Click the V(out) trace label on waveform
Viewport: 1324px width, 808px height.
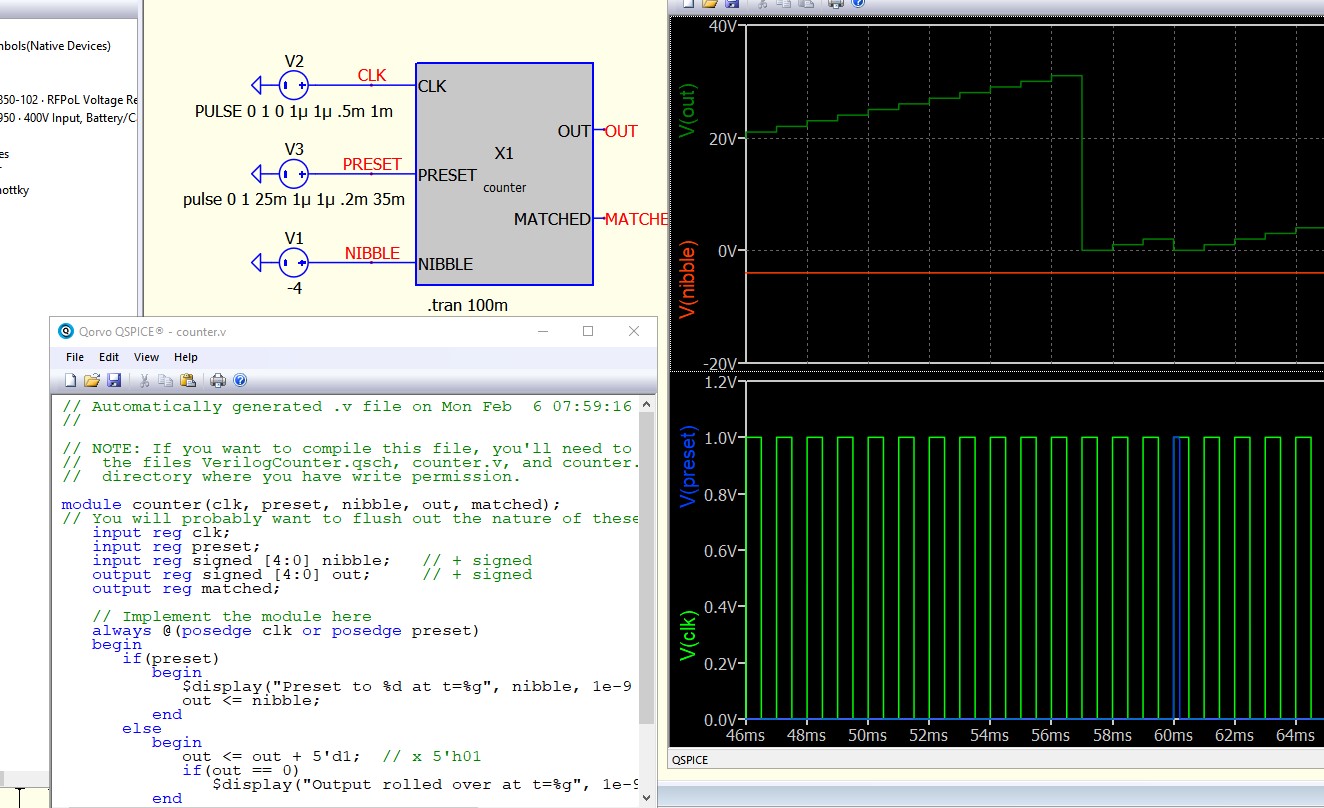click(x=688, y=108)
